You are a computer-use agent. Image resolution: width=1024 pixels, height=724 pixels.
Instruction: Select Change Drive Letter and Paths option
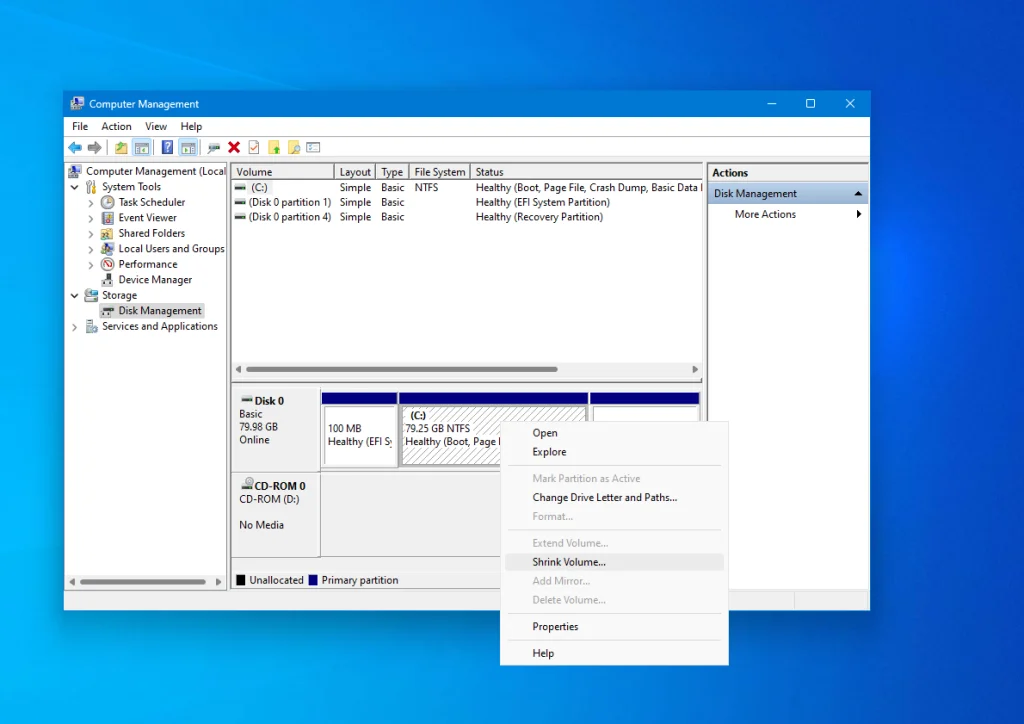[x=604, y=497]
